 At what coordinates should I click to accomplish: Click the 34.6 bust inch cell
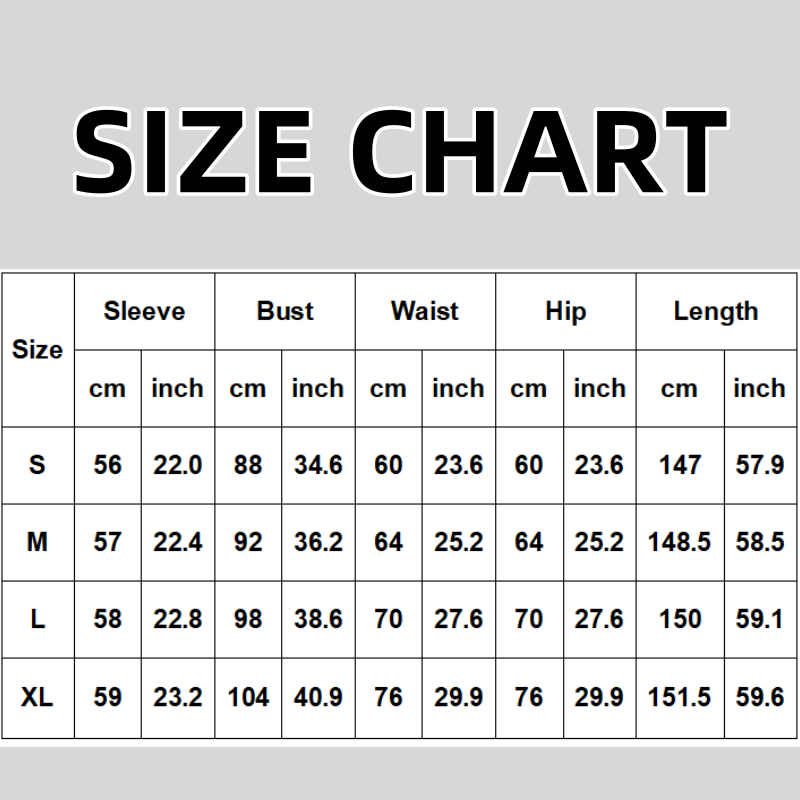click(x=318, y=465)
